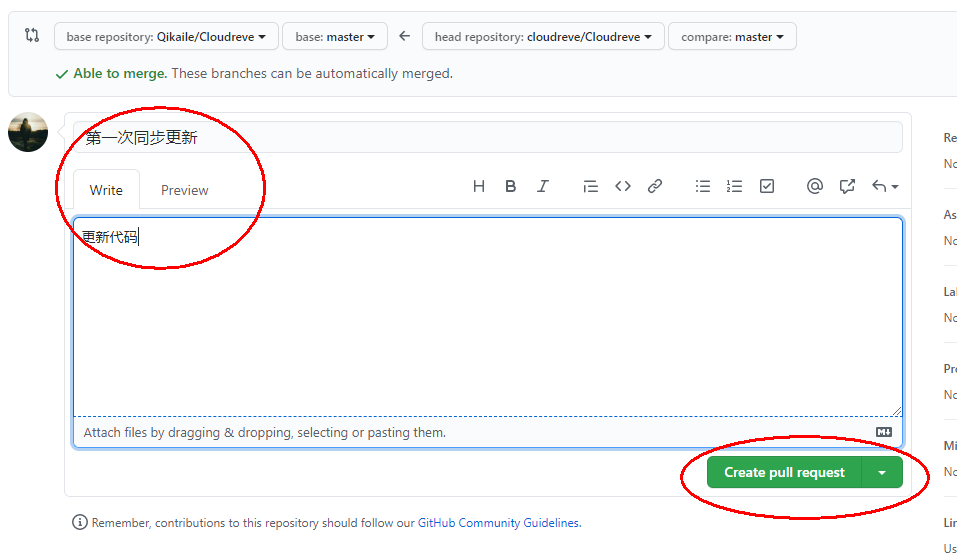Open GitHub Community Guidelines link

pos(497,522)
